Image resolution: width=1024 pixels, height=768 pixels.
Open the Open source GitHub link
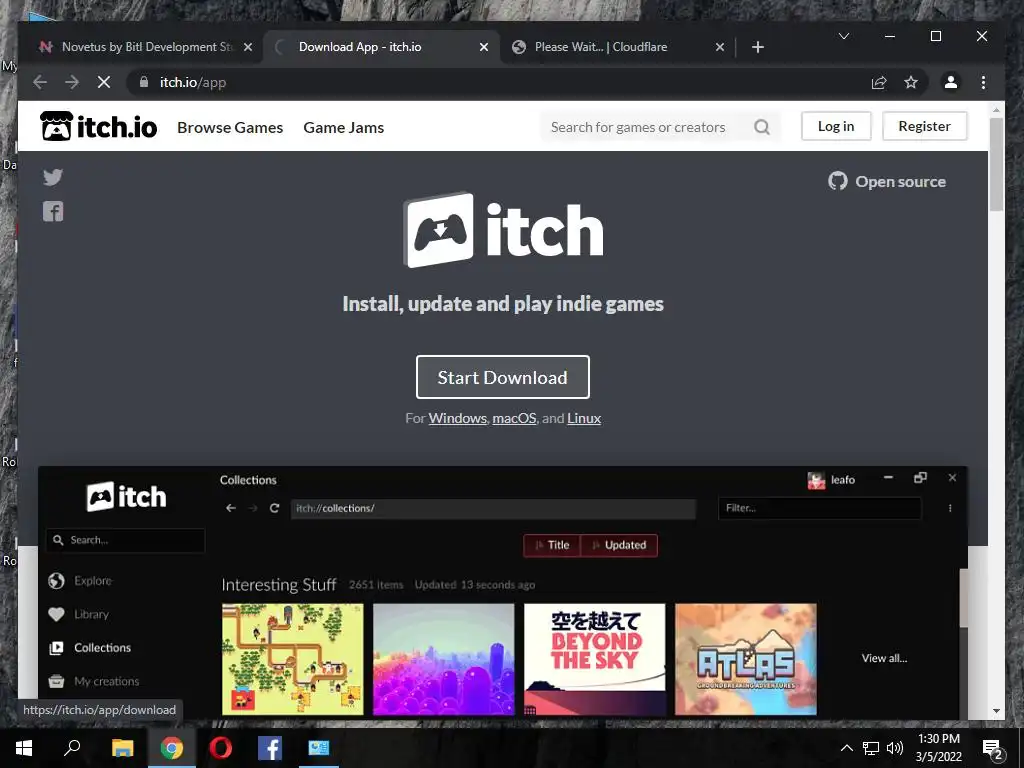click(x=887, y=182)
